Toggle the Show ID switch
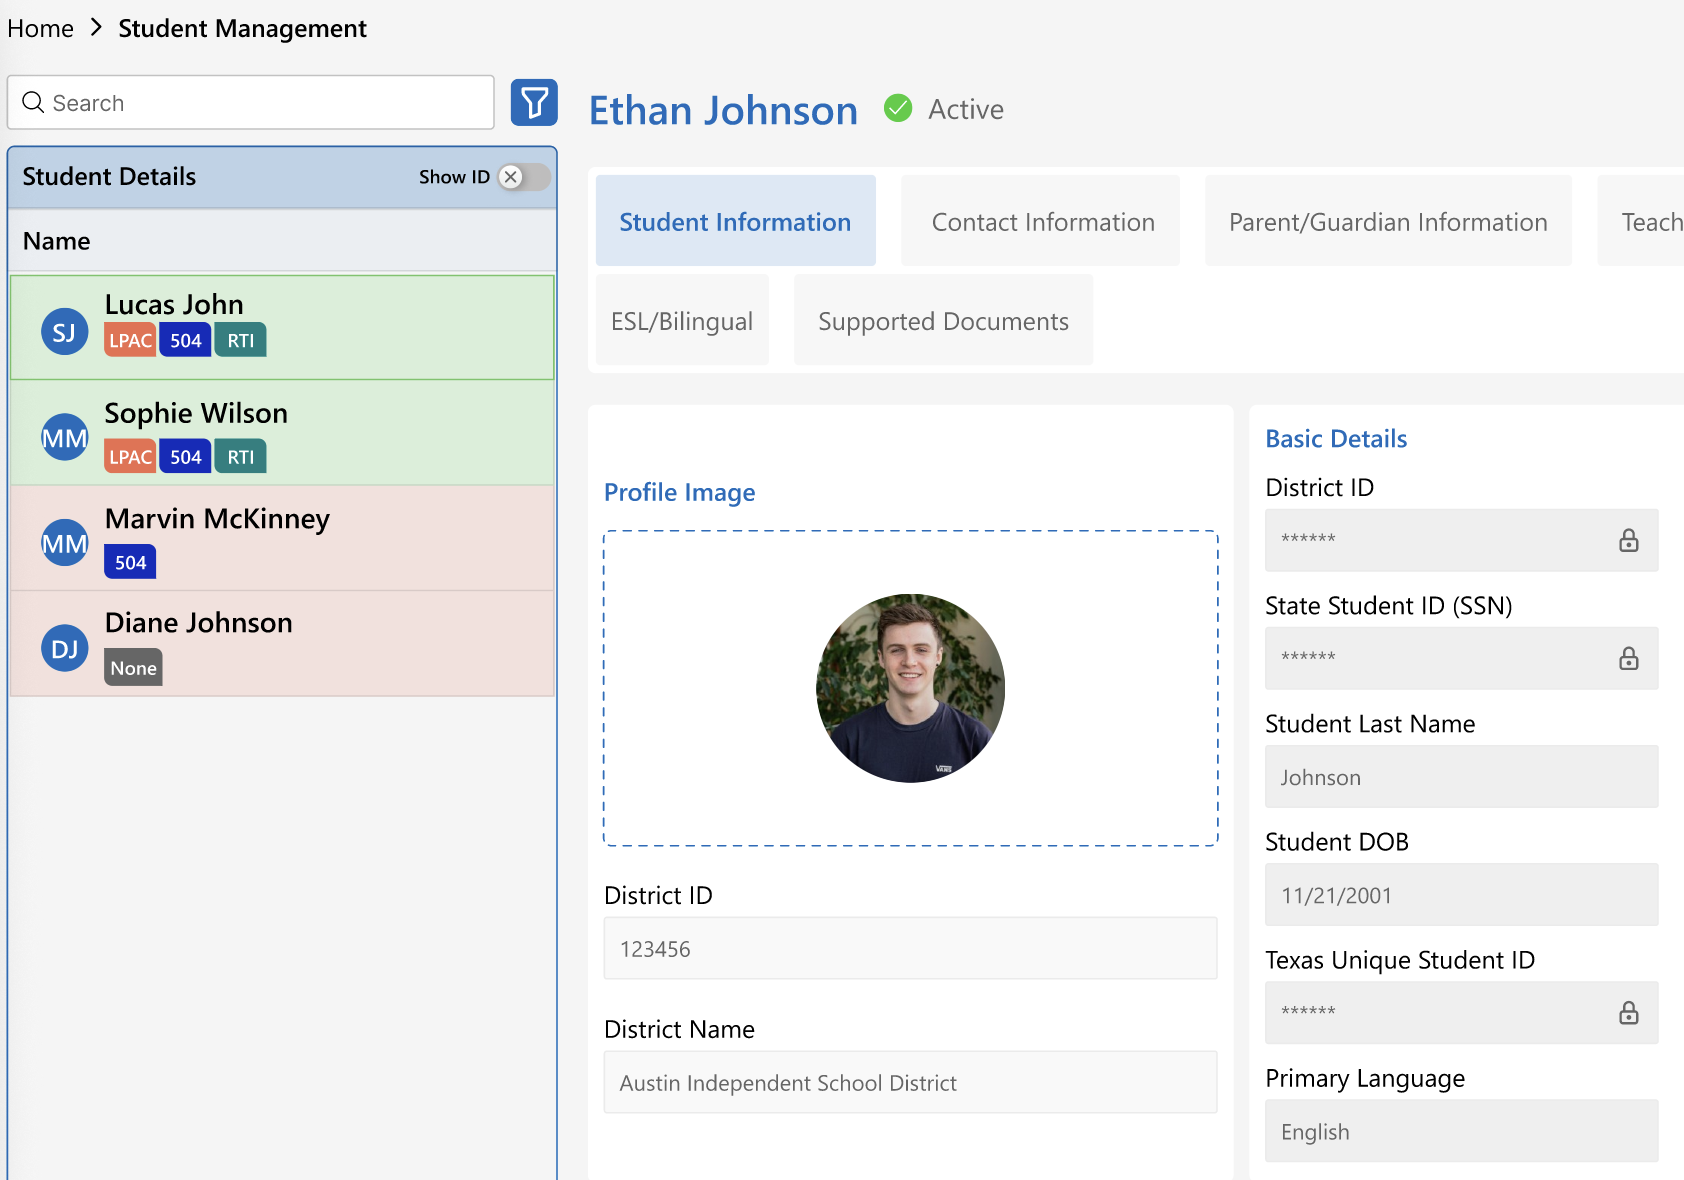Image resolution: width=1684 pixels, height=1180 pixels. 524,177
